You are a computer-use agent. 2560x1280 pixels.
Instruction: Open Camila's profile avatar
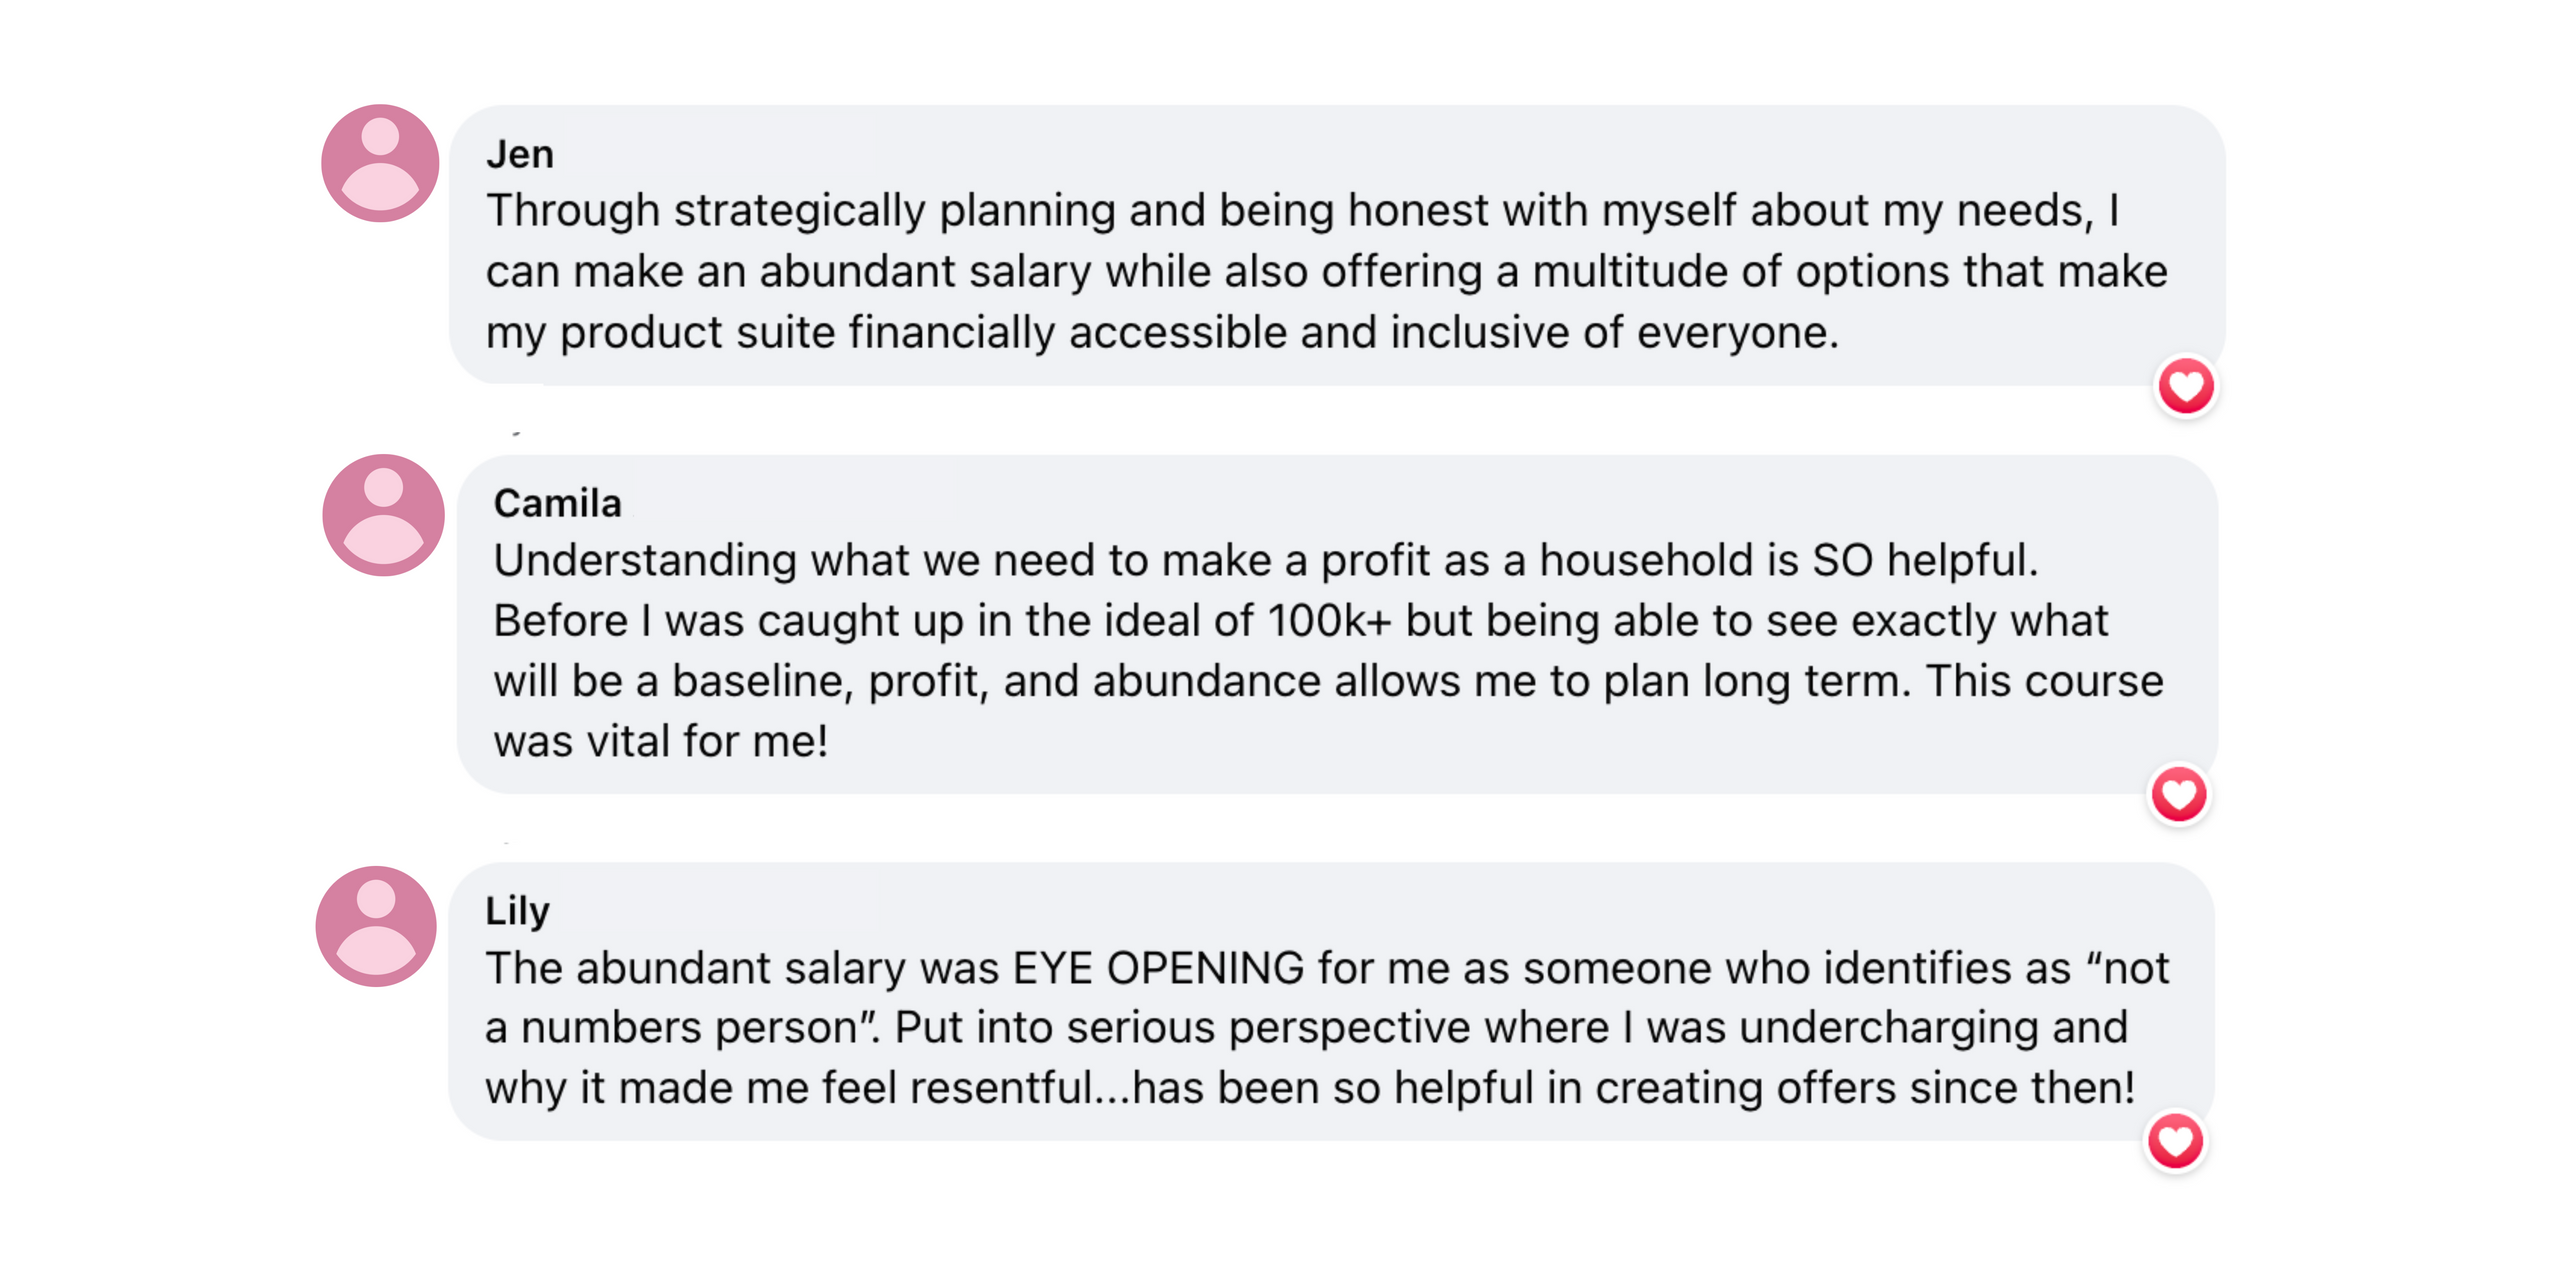[384, 515]
